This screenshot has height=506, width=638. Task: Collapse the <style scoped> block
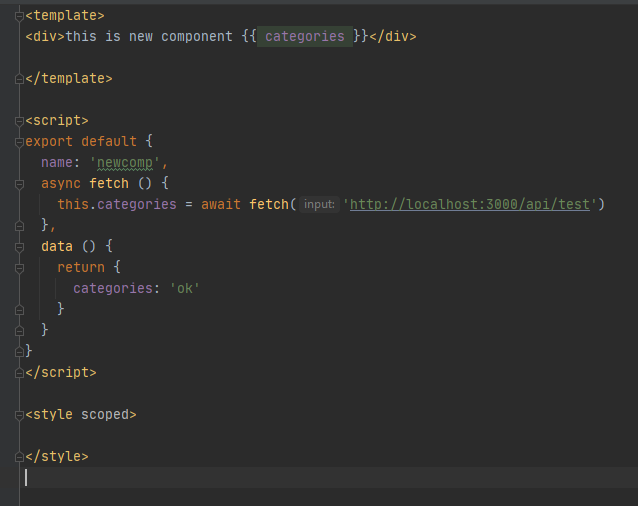19,415
